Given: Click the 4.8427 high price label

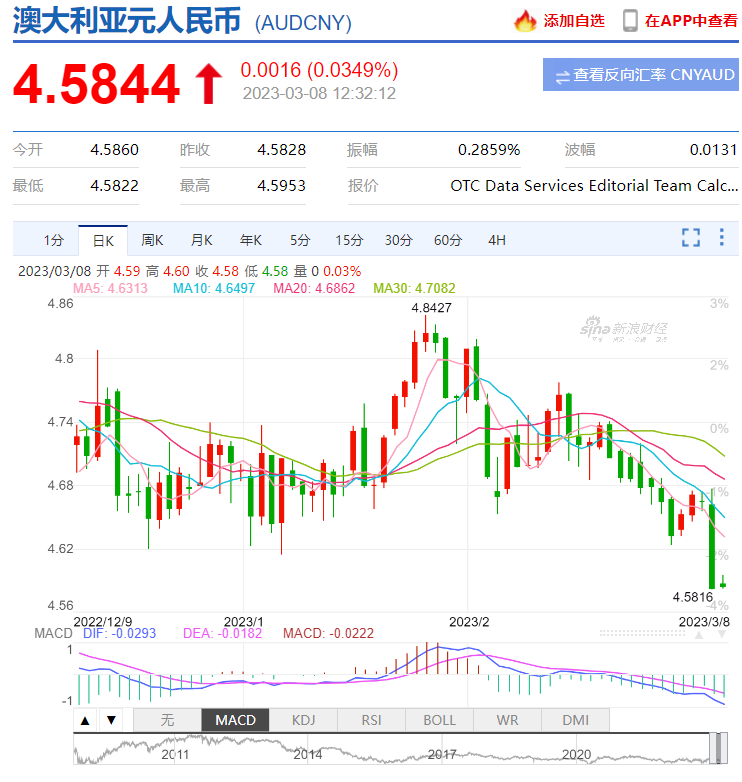Looking at the screenshot, I should click(x=431, y=308).
